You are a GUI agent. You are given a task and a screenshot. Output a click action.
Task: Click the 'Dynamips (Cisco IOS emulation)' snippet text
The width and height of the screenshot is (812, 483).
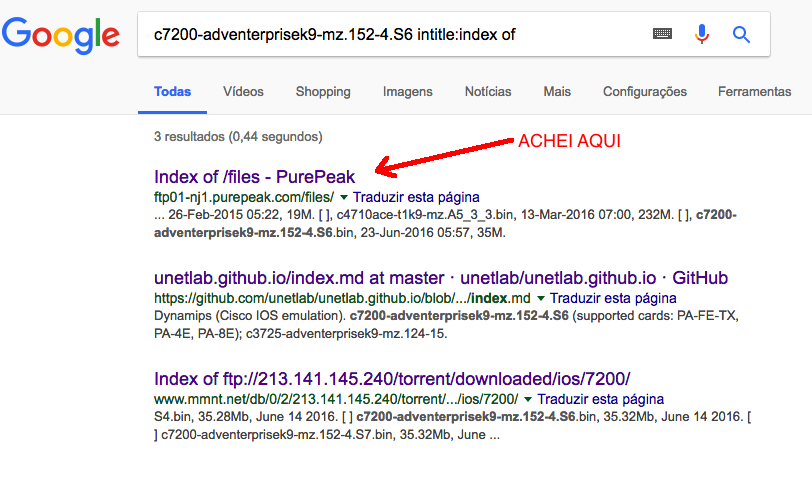(x=250, y=316)
